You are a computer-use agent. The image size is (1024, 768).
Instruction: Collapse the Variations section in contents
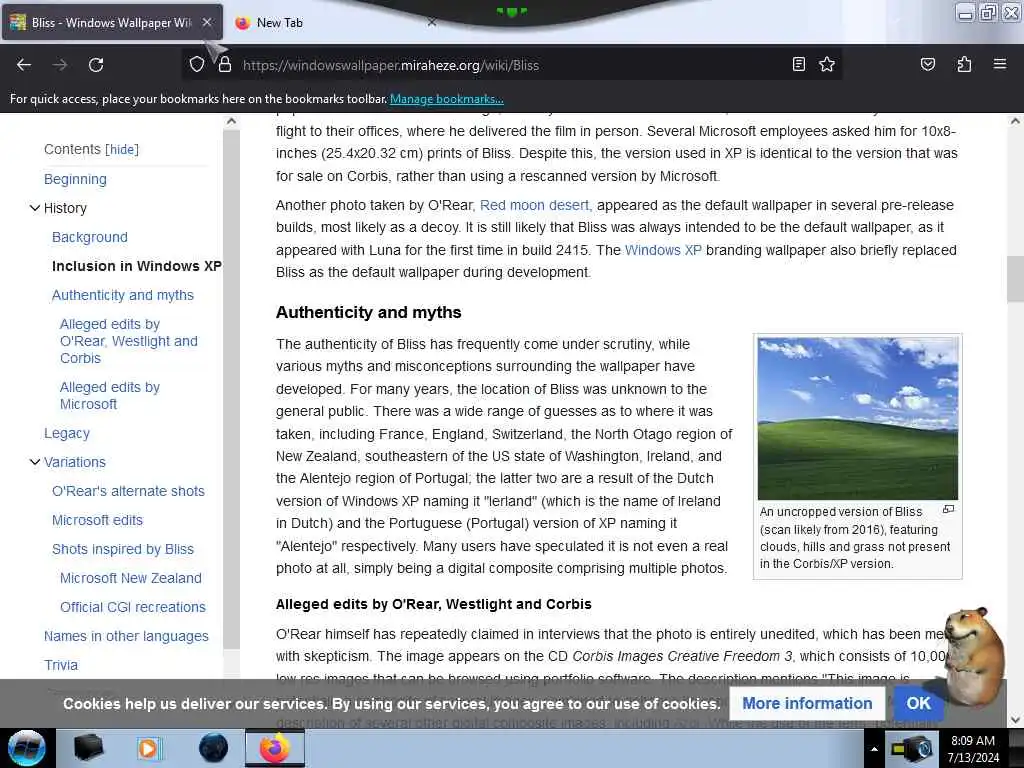click(x=35, y=462)
